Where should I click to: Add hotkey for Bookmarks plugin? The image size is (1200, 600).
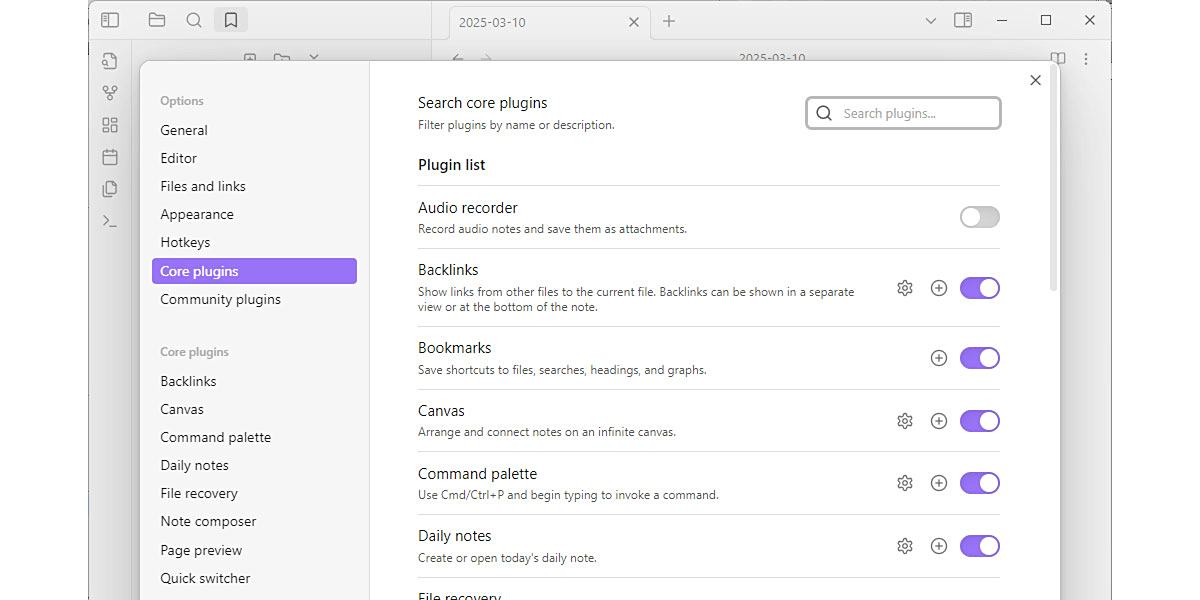tap(938, 358)
